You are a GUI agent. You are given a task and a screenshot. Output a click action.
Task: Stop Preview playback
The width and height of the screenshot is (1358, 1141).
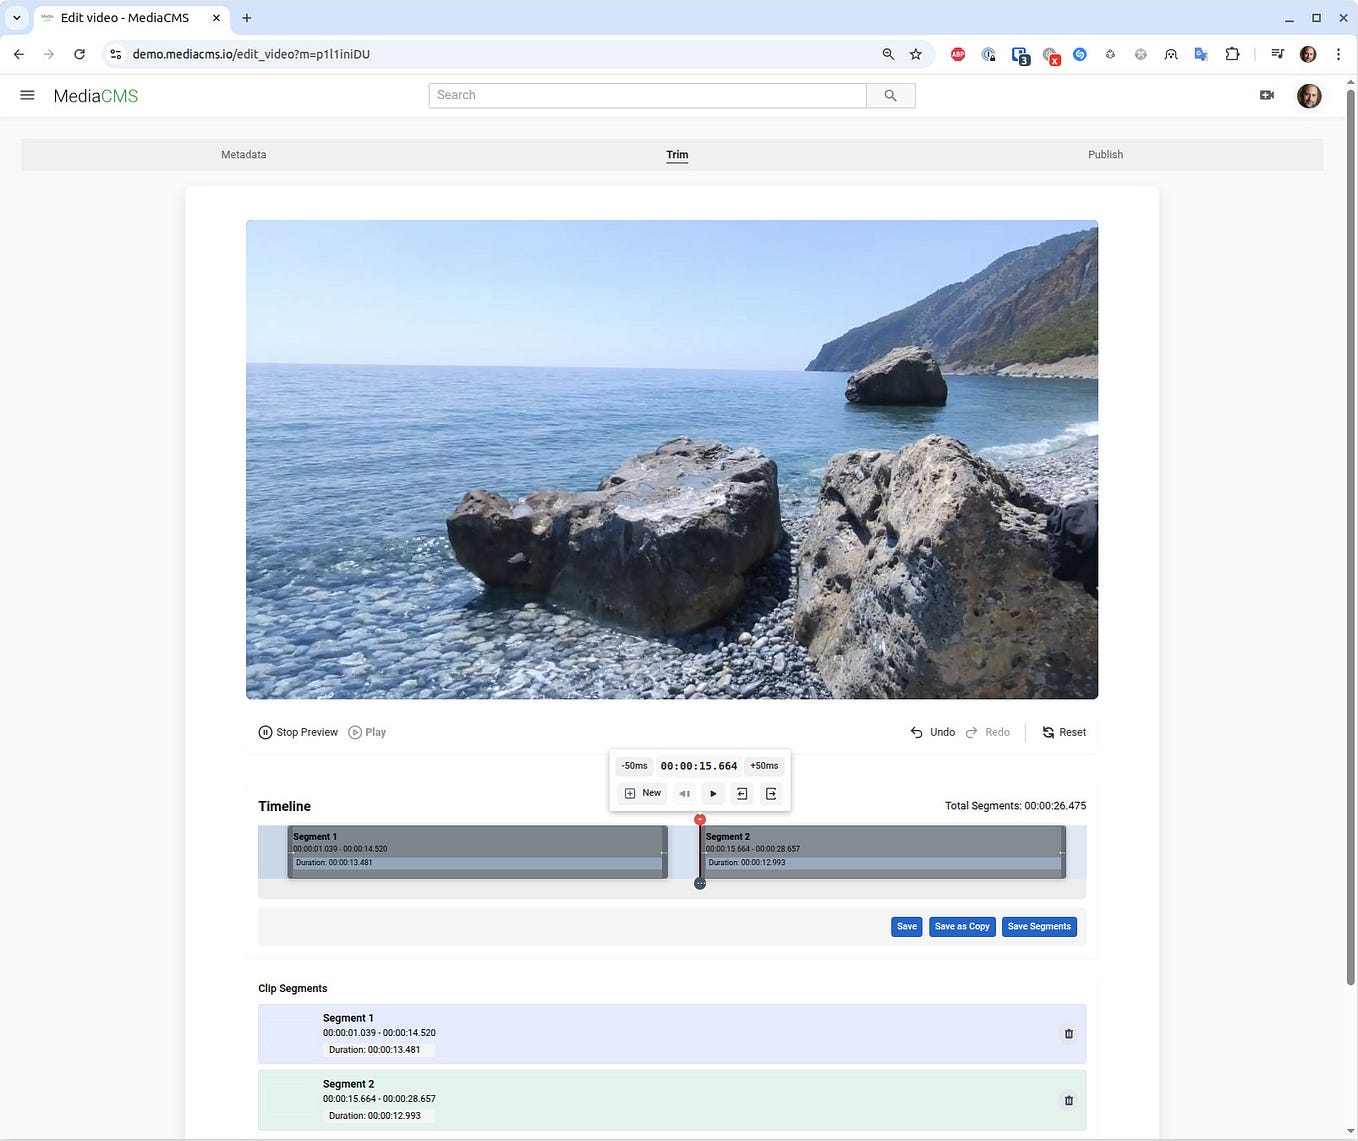coord(297,731)
